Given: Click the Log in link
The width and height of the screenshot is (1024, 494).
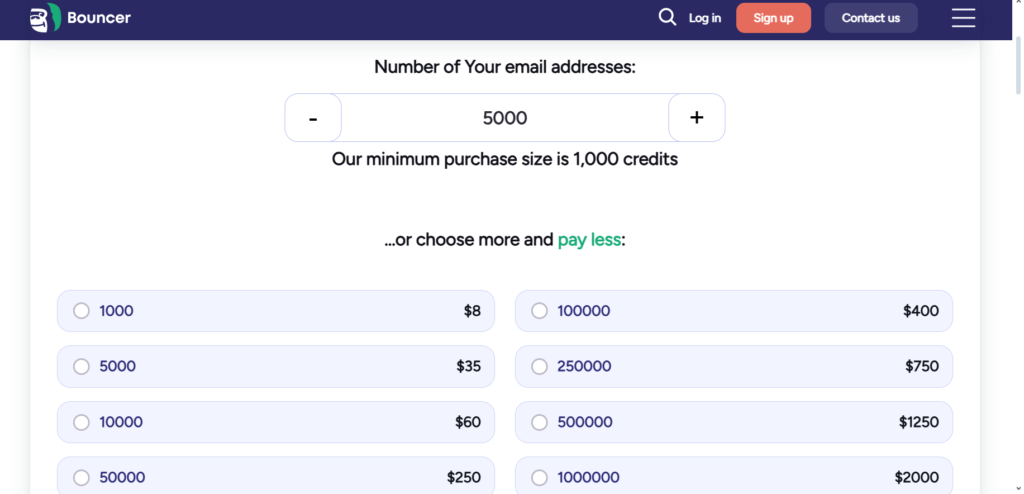Looking at the screenshot, I should 705,18.
